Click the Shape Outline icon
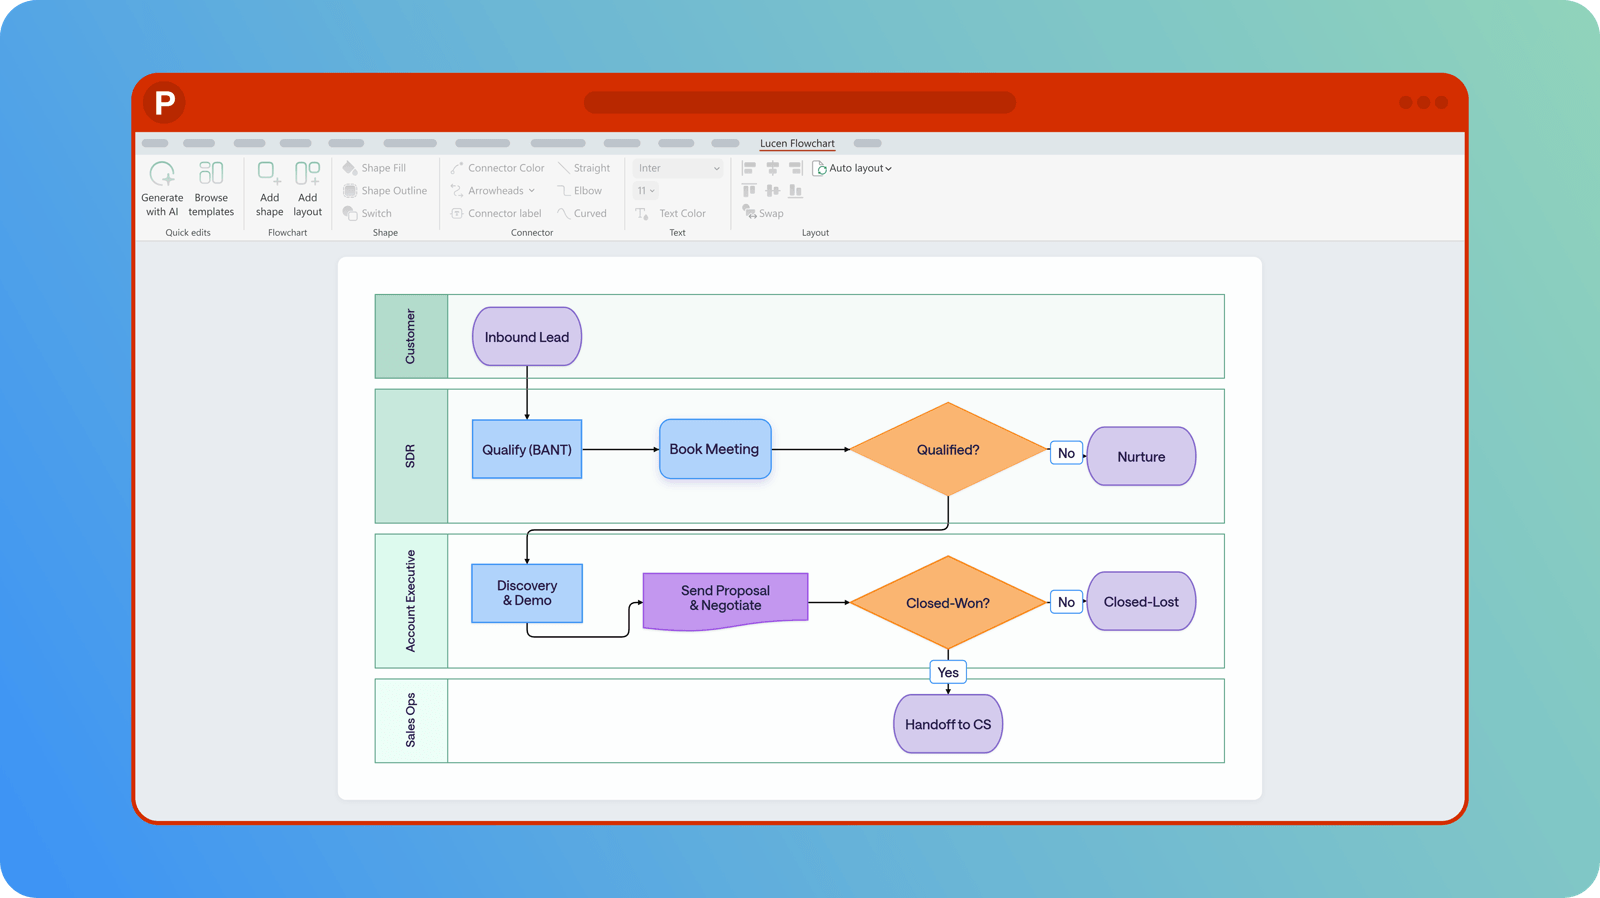The height and width of the screenshot is (898, 1600). pos(350,190)
